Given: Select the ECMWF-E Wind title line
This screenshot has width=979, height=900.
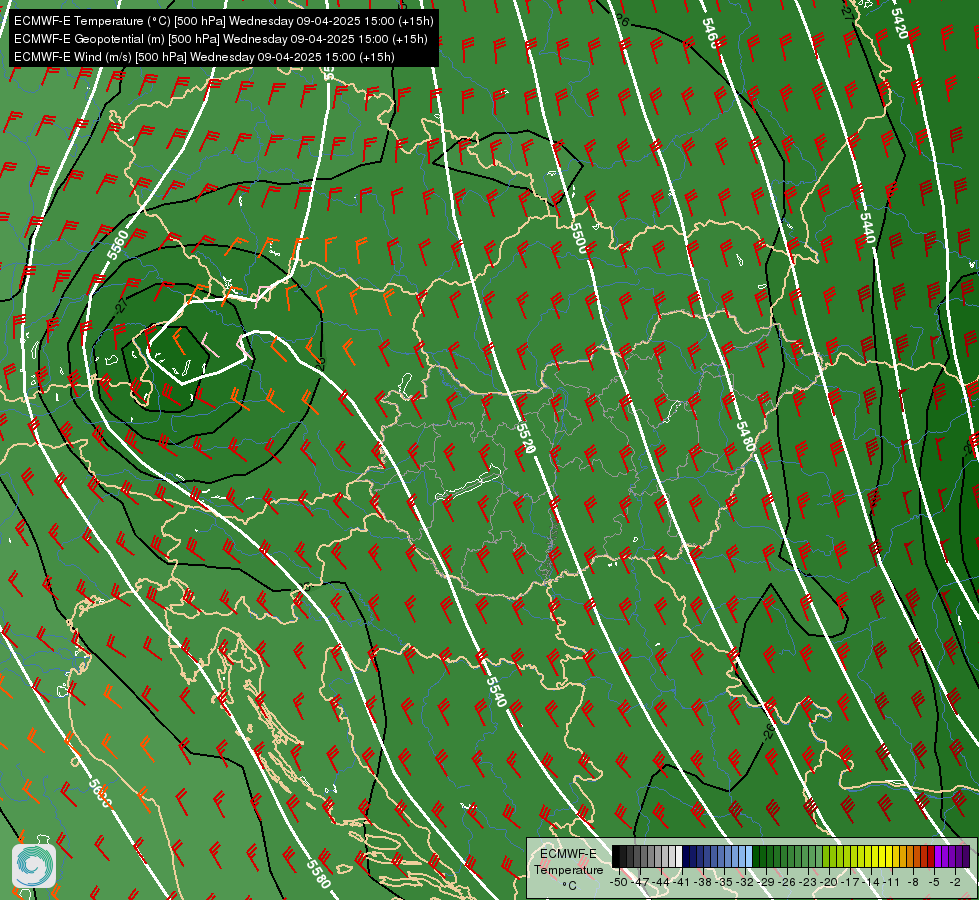Looking at the screenshot, I should point(204,57).
